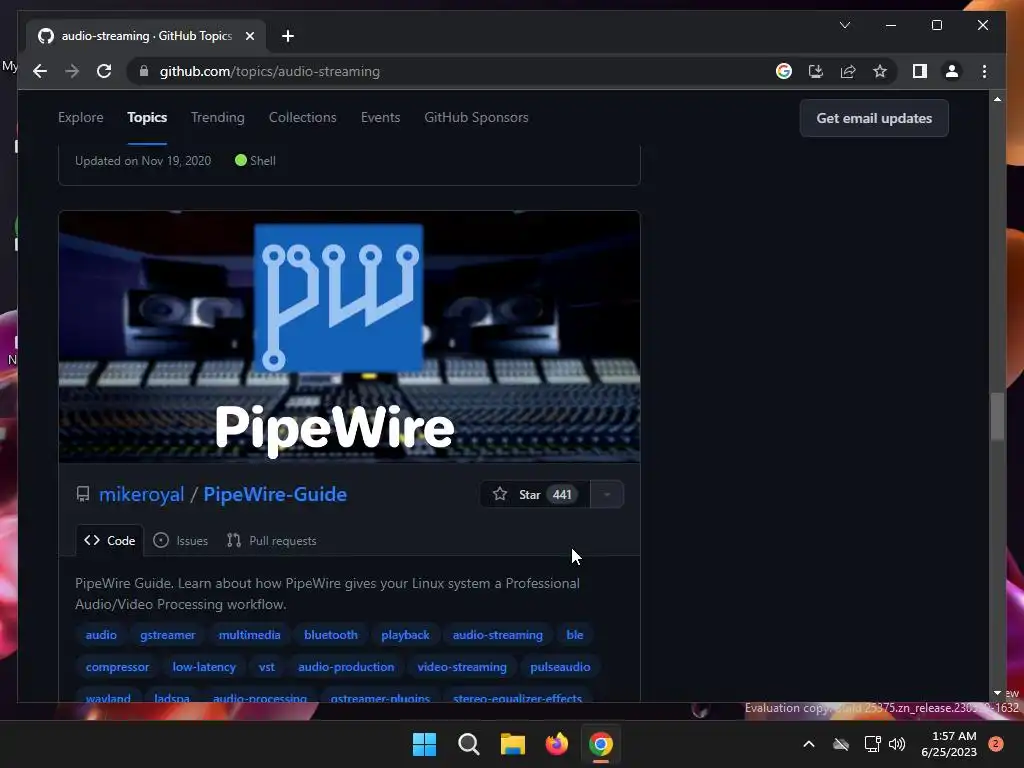Open the bluetooth topic tag
This screenshot has height=768, width=1024.
331,635
